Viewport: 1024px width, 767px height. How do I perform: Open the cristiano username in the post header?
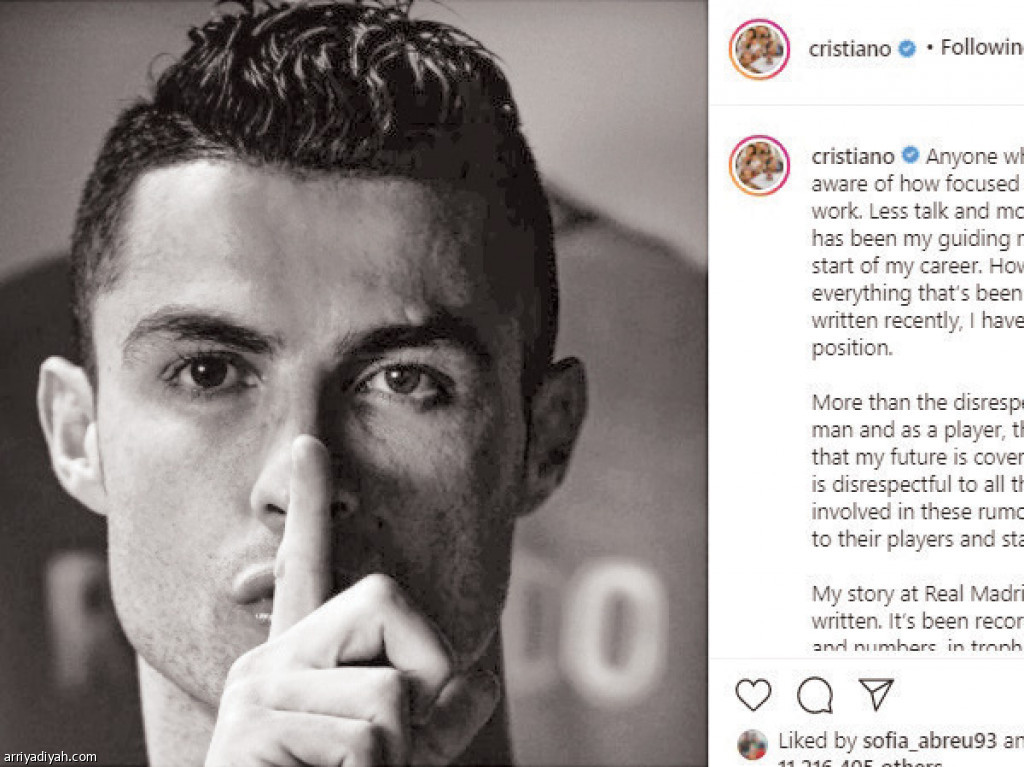pyautogui.click(x=850, y=48)
